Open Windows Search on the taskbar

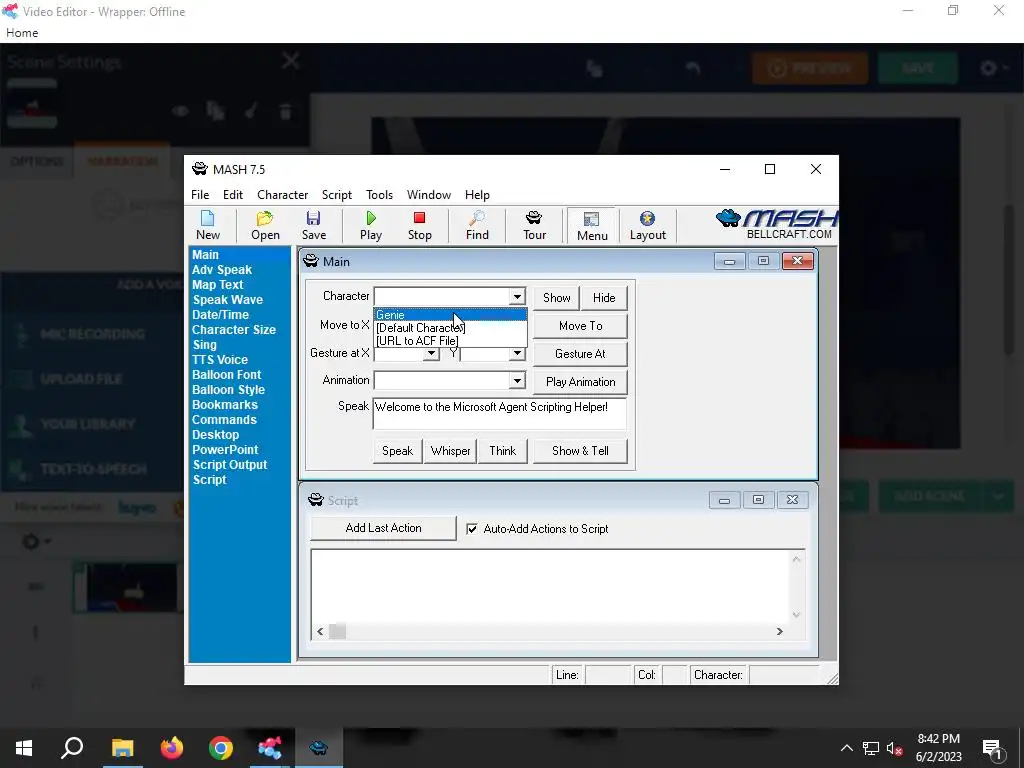pos(72,748)
